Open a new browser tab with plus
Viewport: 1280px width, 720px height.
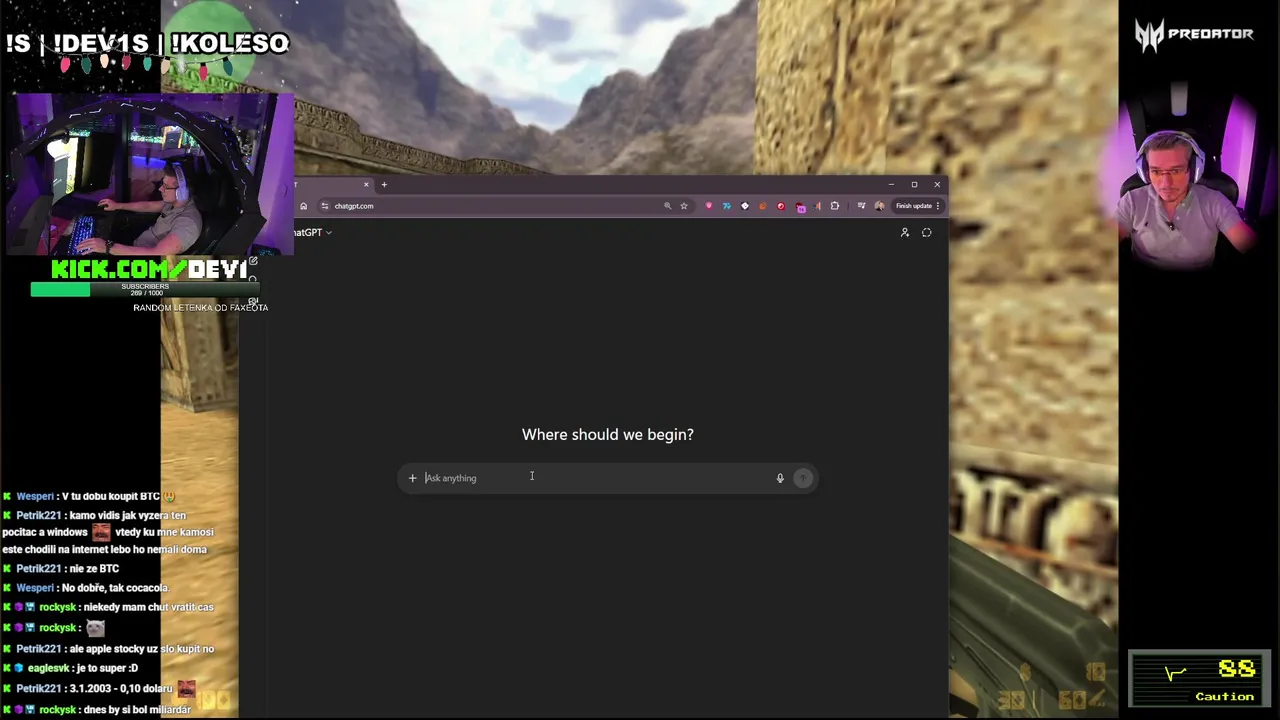[384, 185]
